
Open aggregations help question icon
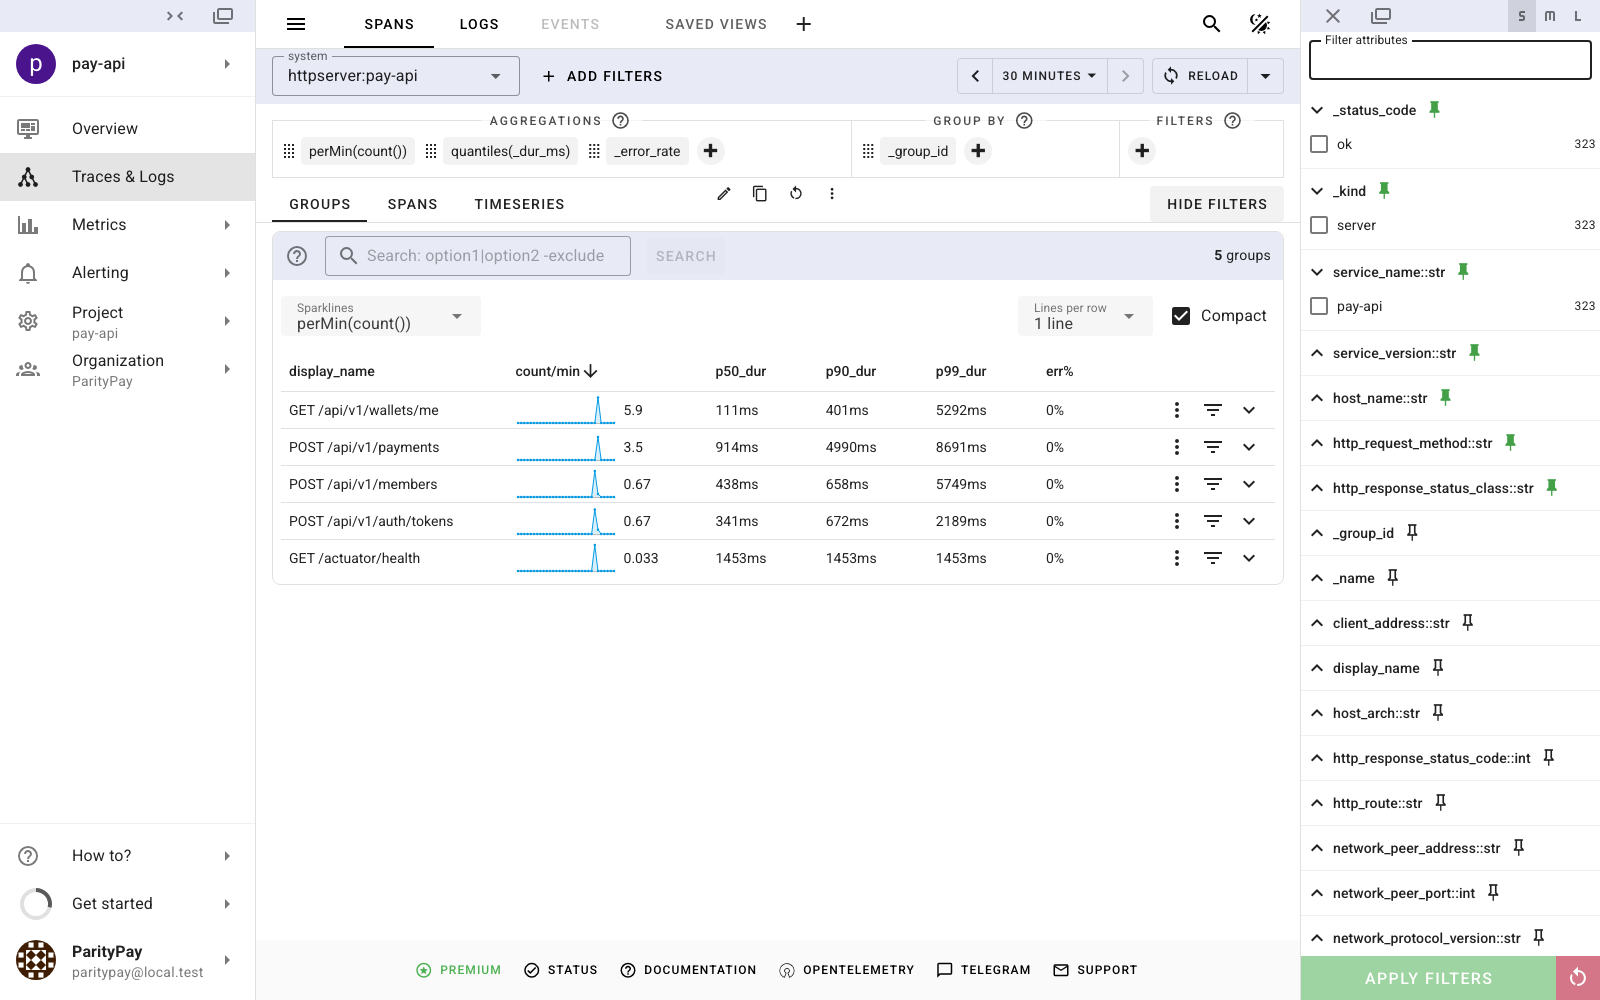620,121
